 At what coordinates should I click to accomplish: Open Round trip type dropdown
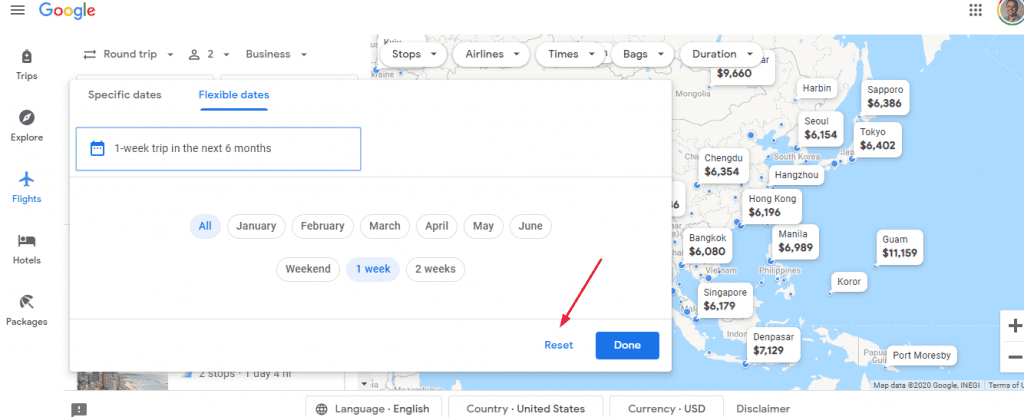(129, 54)
